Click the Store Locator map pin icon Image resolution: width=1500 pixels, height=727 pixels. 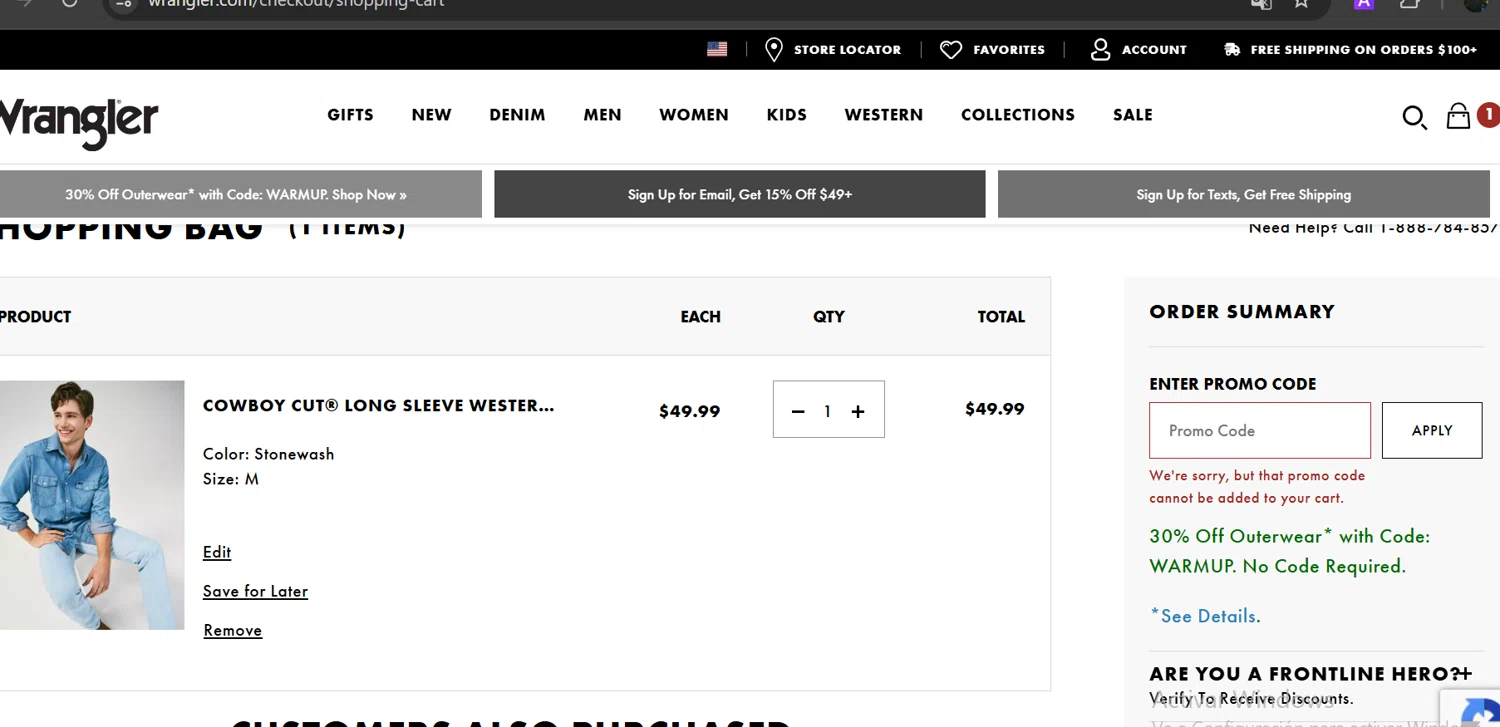[773, 50]
